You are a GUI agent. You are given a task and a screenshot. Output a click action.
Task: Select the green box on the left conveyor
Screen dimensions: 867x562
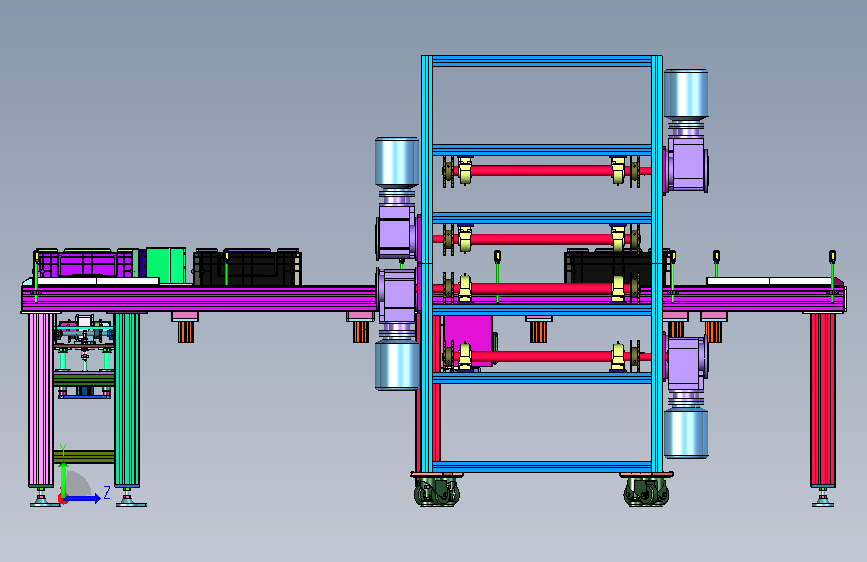166,266
